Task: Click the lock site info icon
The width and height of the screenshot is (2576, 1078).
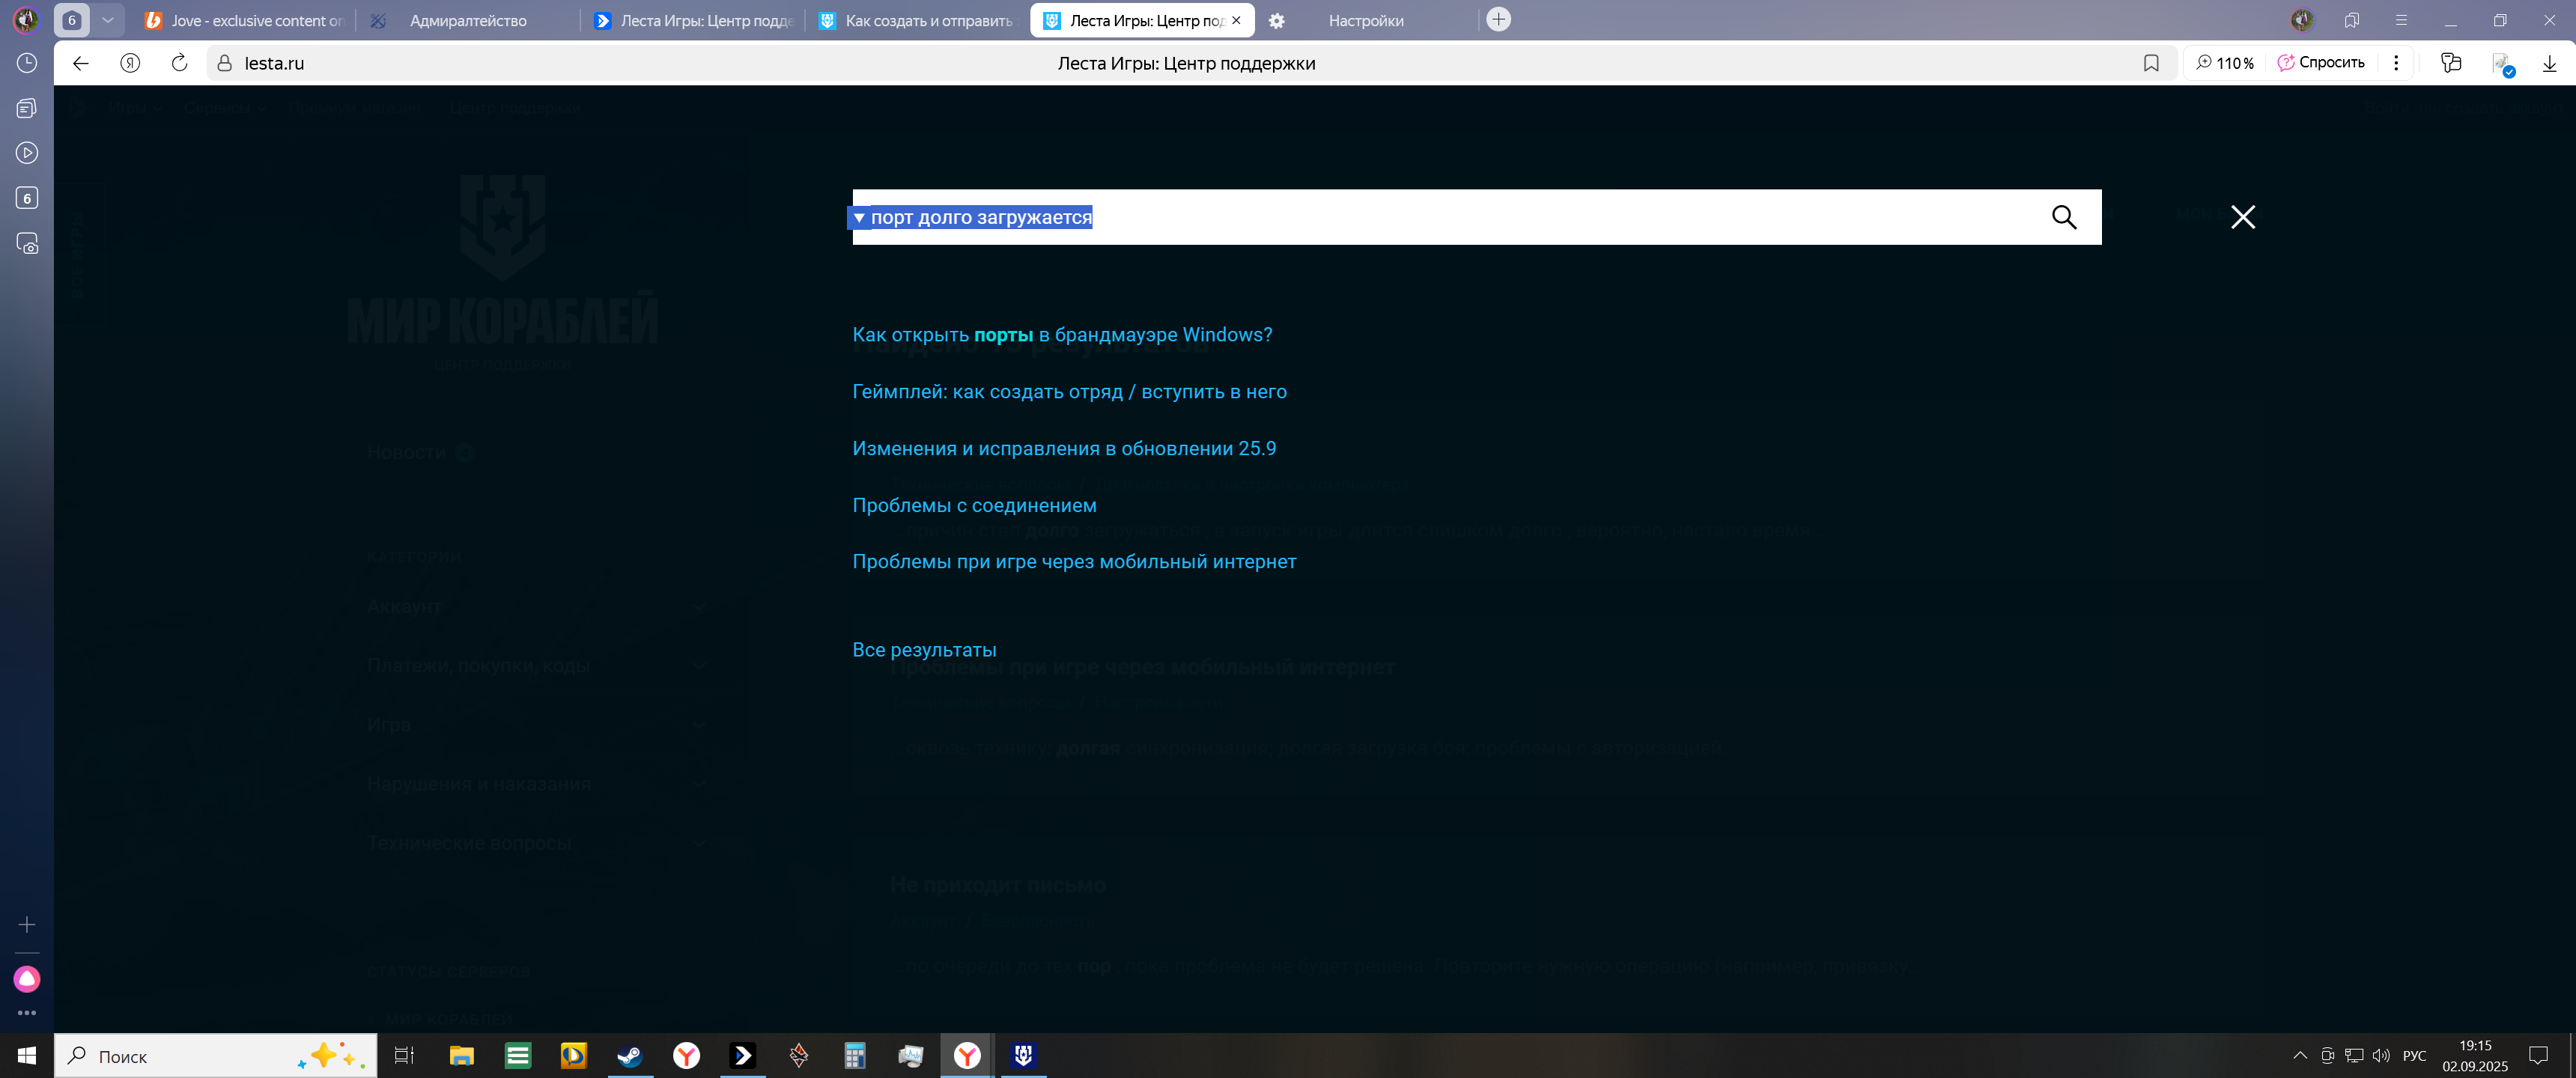Action: tap(225, 63)
